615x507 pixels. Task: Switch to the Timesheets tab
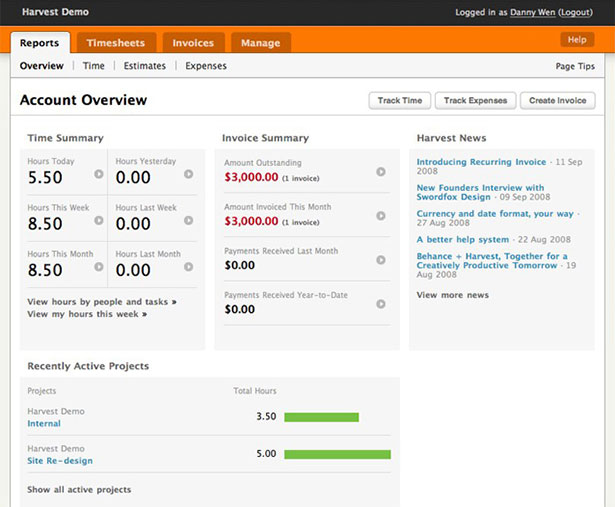(x=116, y=43)
